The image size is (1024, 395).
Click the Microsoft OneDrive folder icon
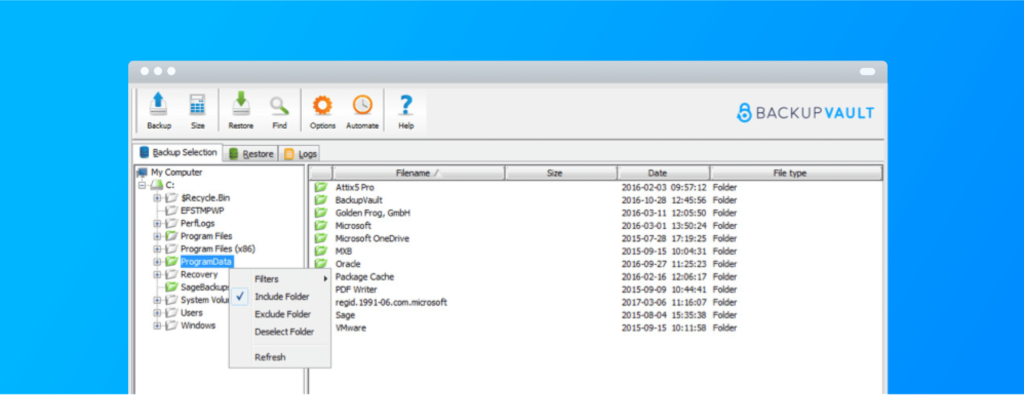pos(321,238)
